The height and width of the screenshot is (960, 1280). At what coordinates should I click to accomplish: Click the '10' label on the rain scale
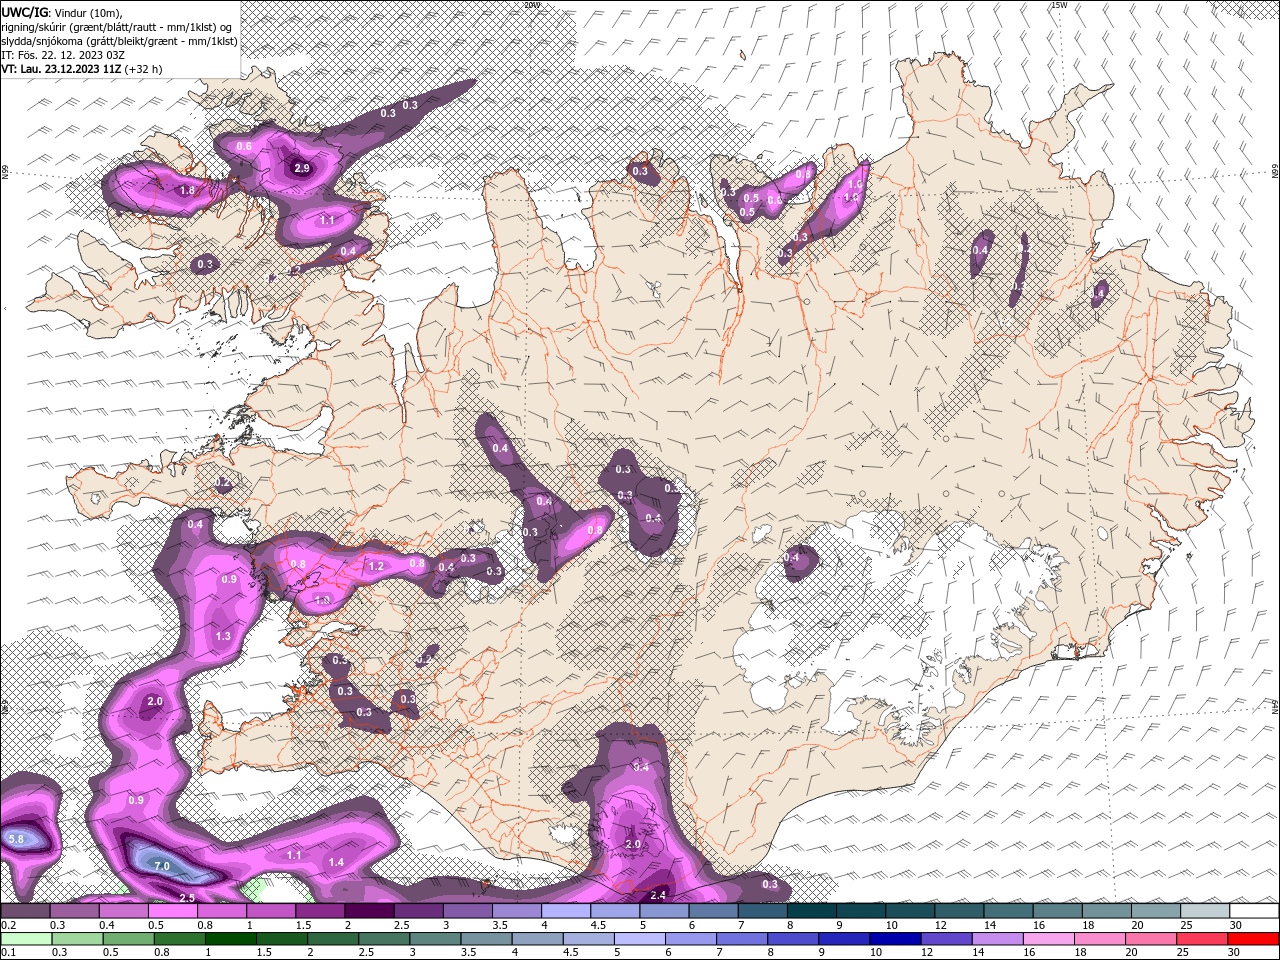pyautogui.click(x=876, y=952)
